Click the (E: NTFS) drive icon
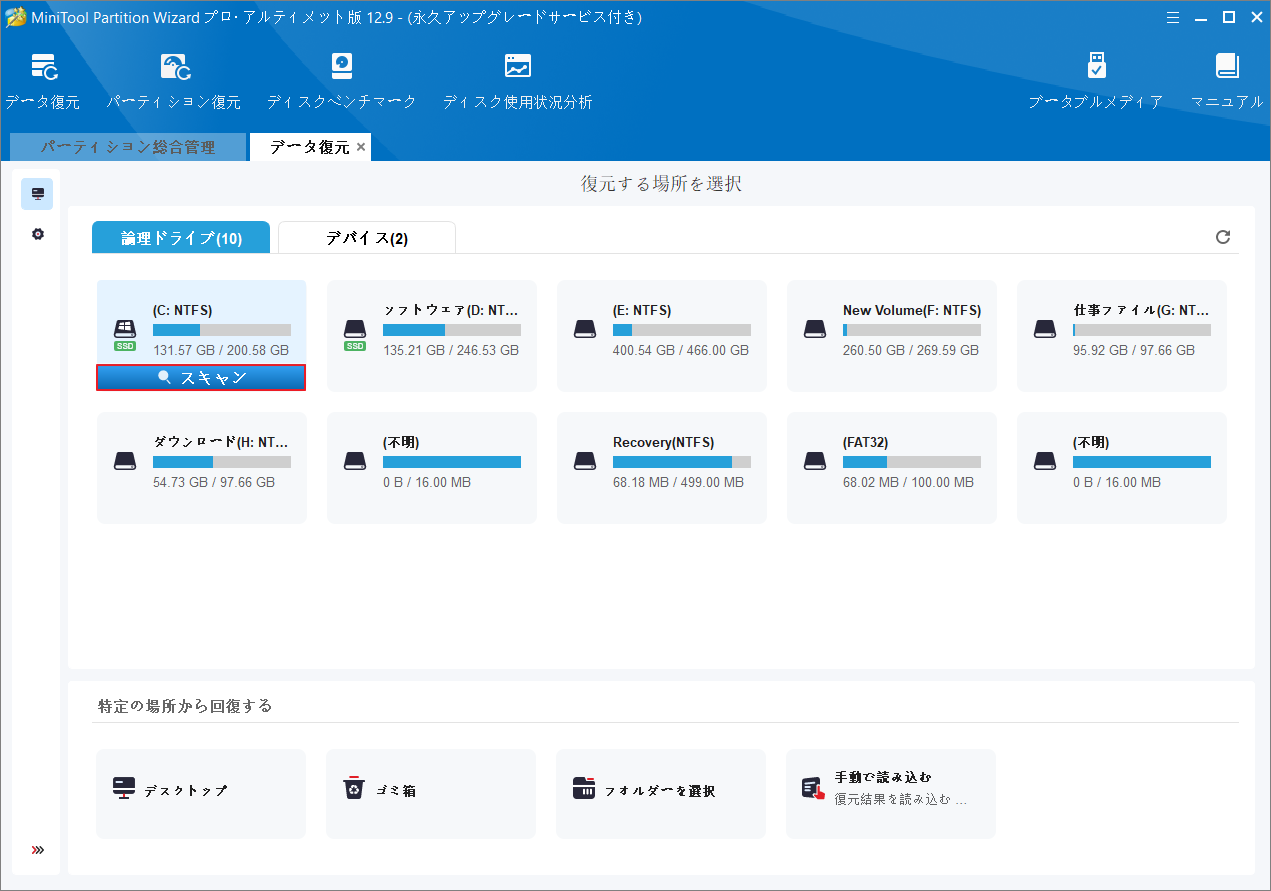Viewport: 1271px width, 891px height. [x=584, y=329]
